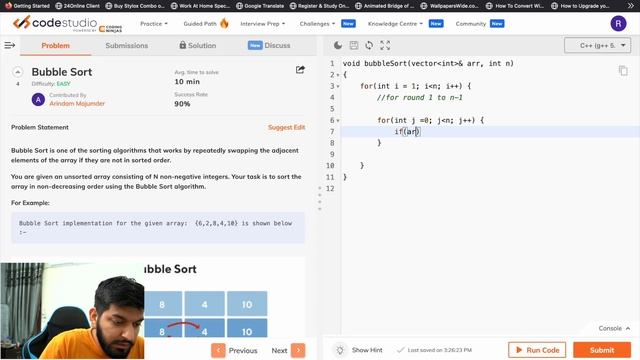
Task: Open the Challenges dropdown
Action: pos(317,24)
